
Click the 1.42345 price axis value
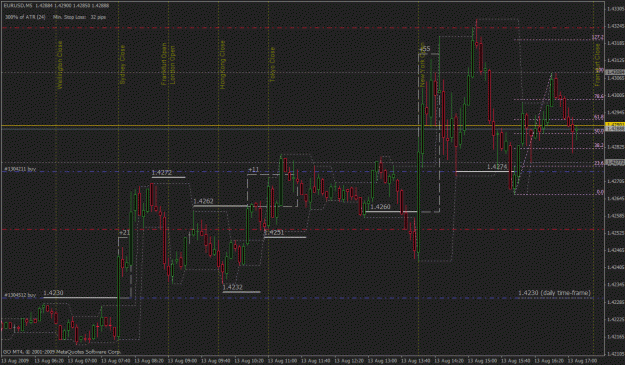pos(615,285)
